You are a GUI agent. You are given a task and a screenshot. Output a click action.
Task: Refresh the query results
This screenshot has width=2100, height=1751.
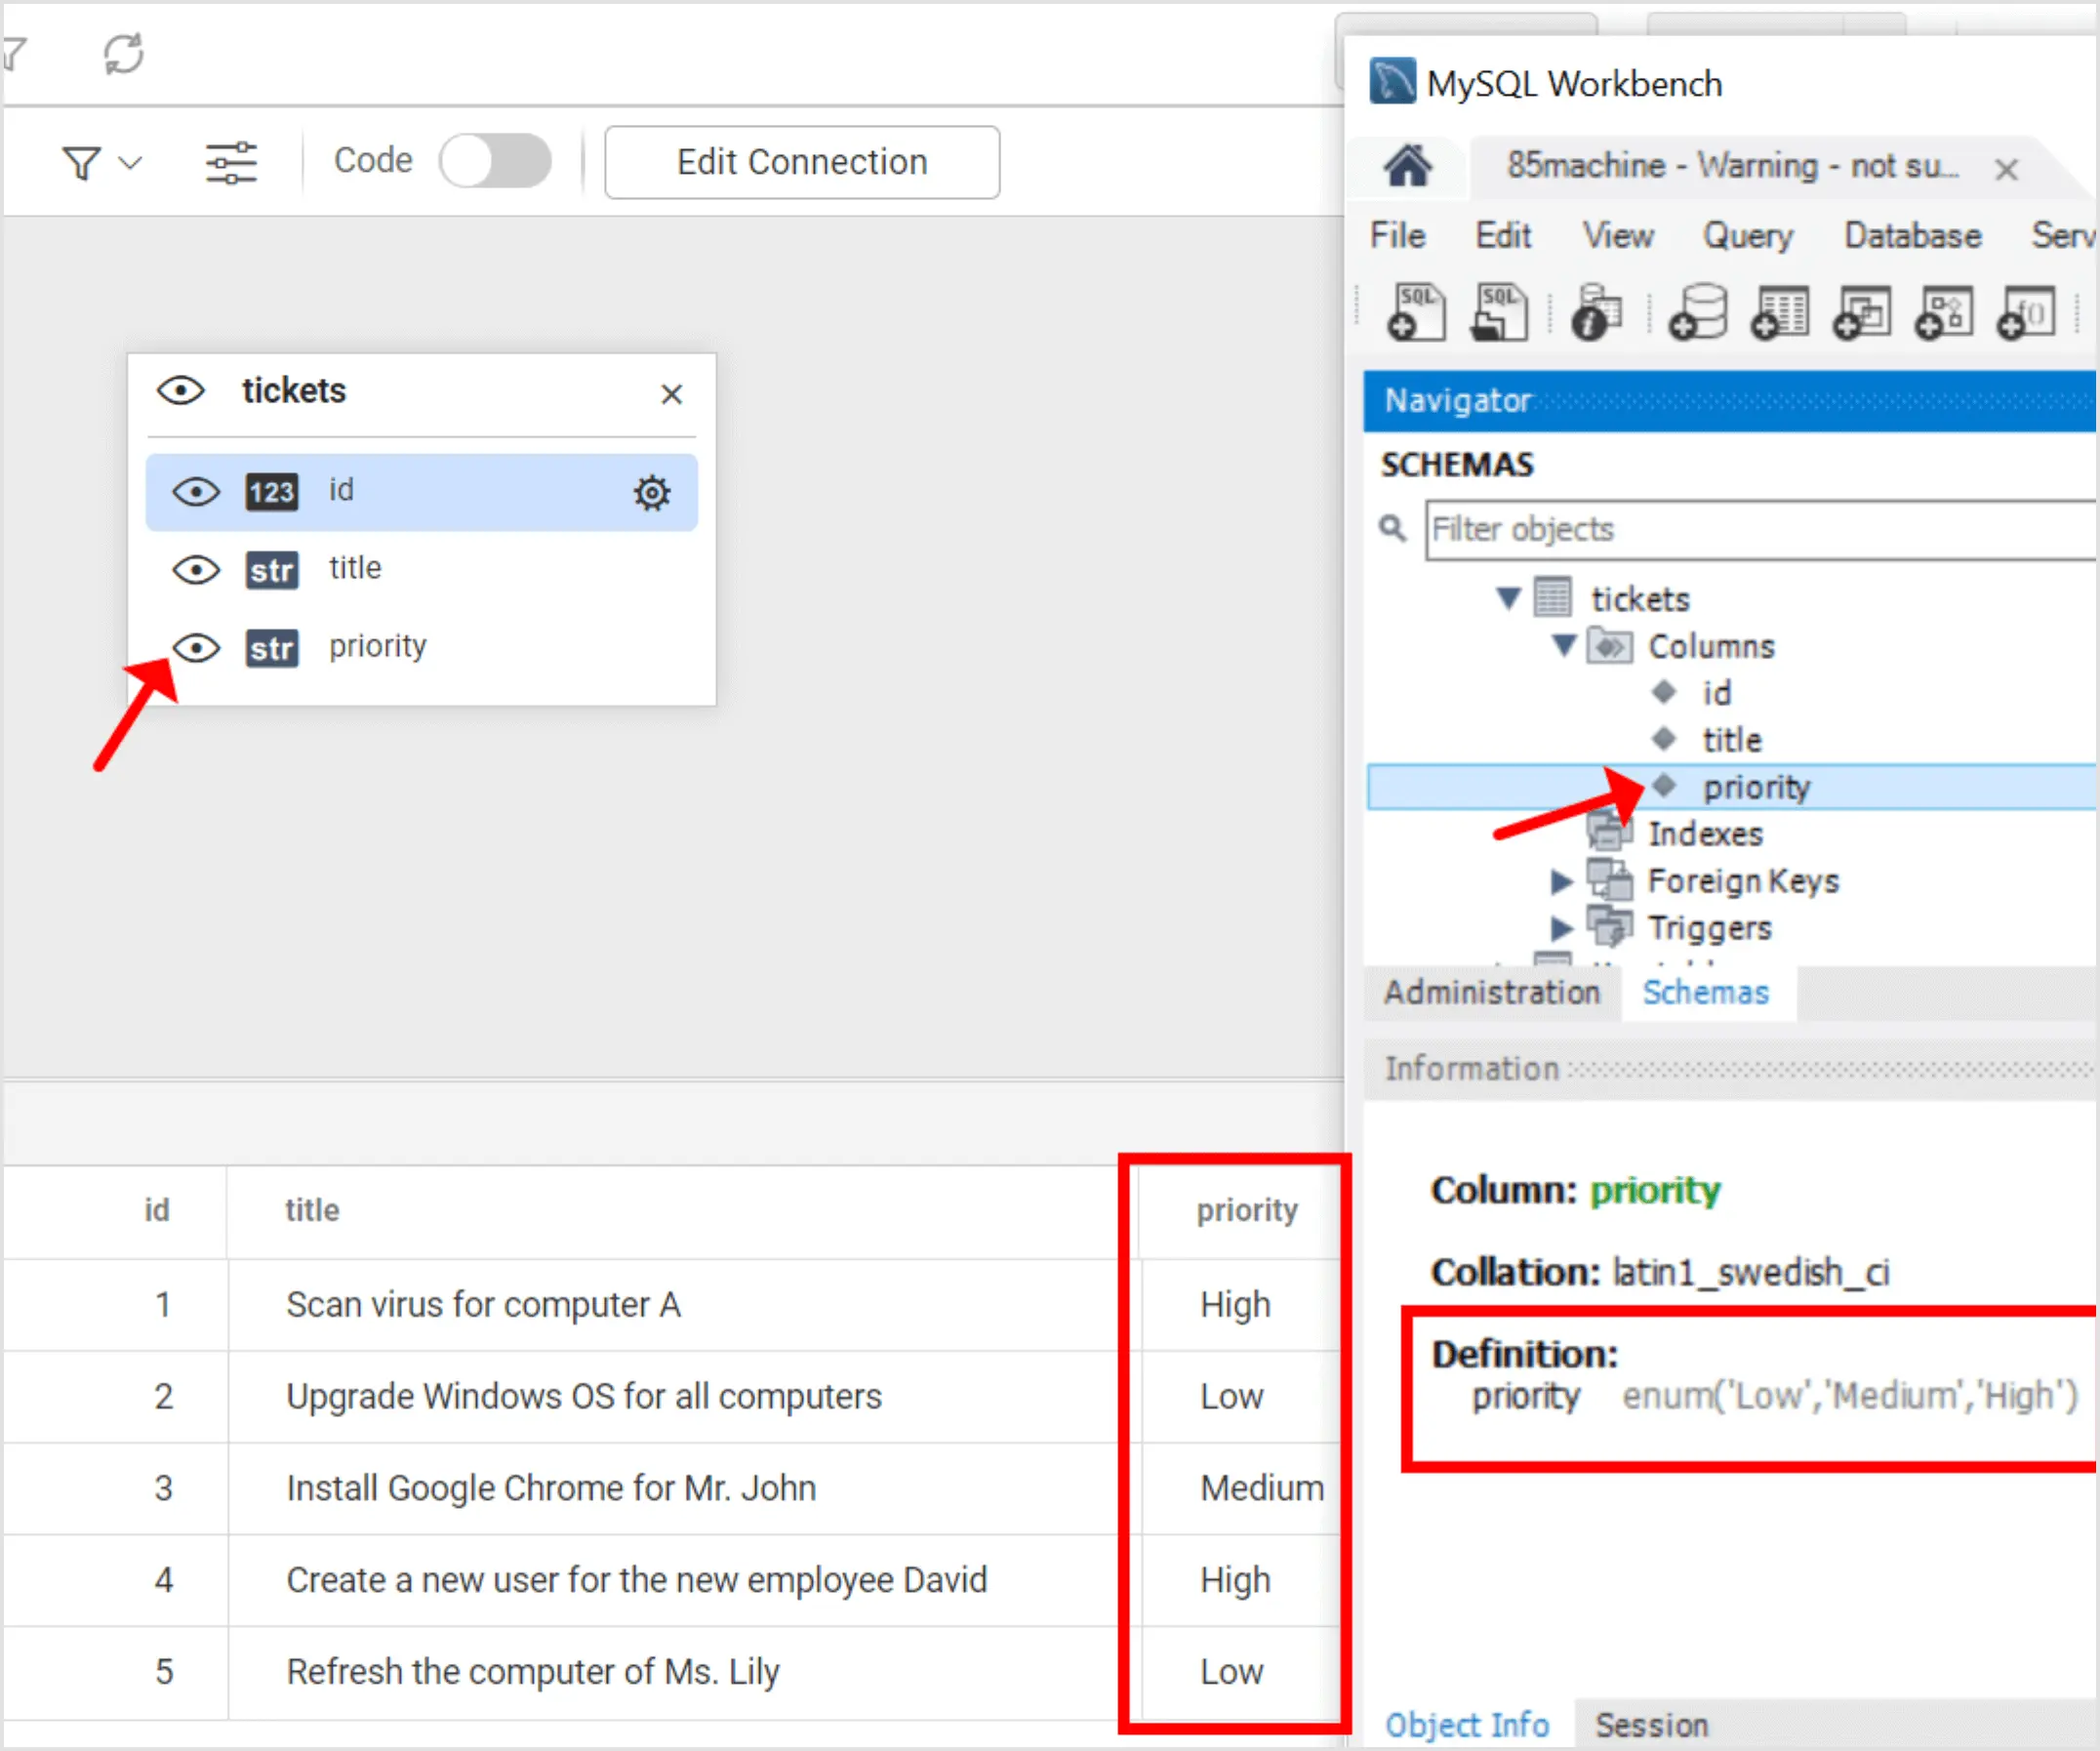[x=122, y=54]
